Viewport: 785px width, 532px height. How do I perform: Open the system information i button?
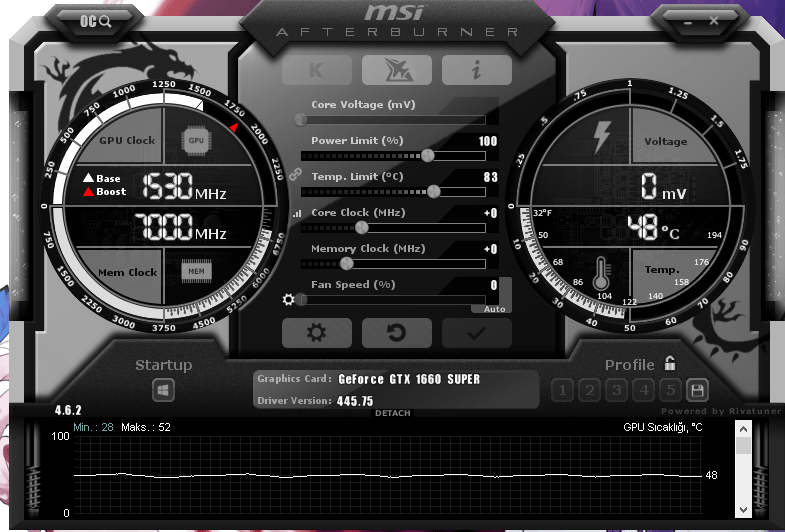477,70
